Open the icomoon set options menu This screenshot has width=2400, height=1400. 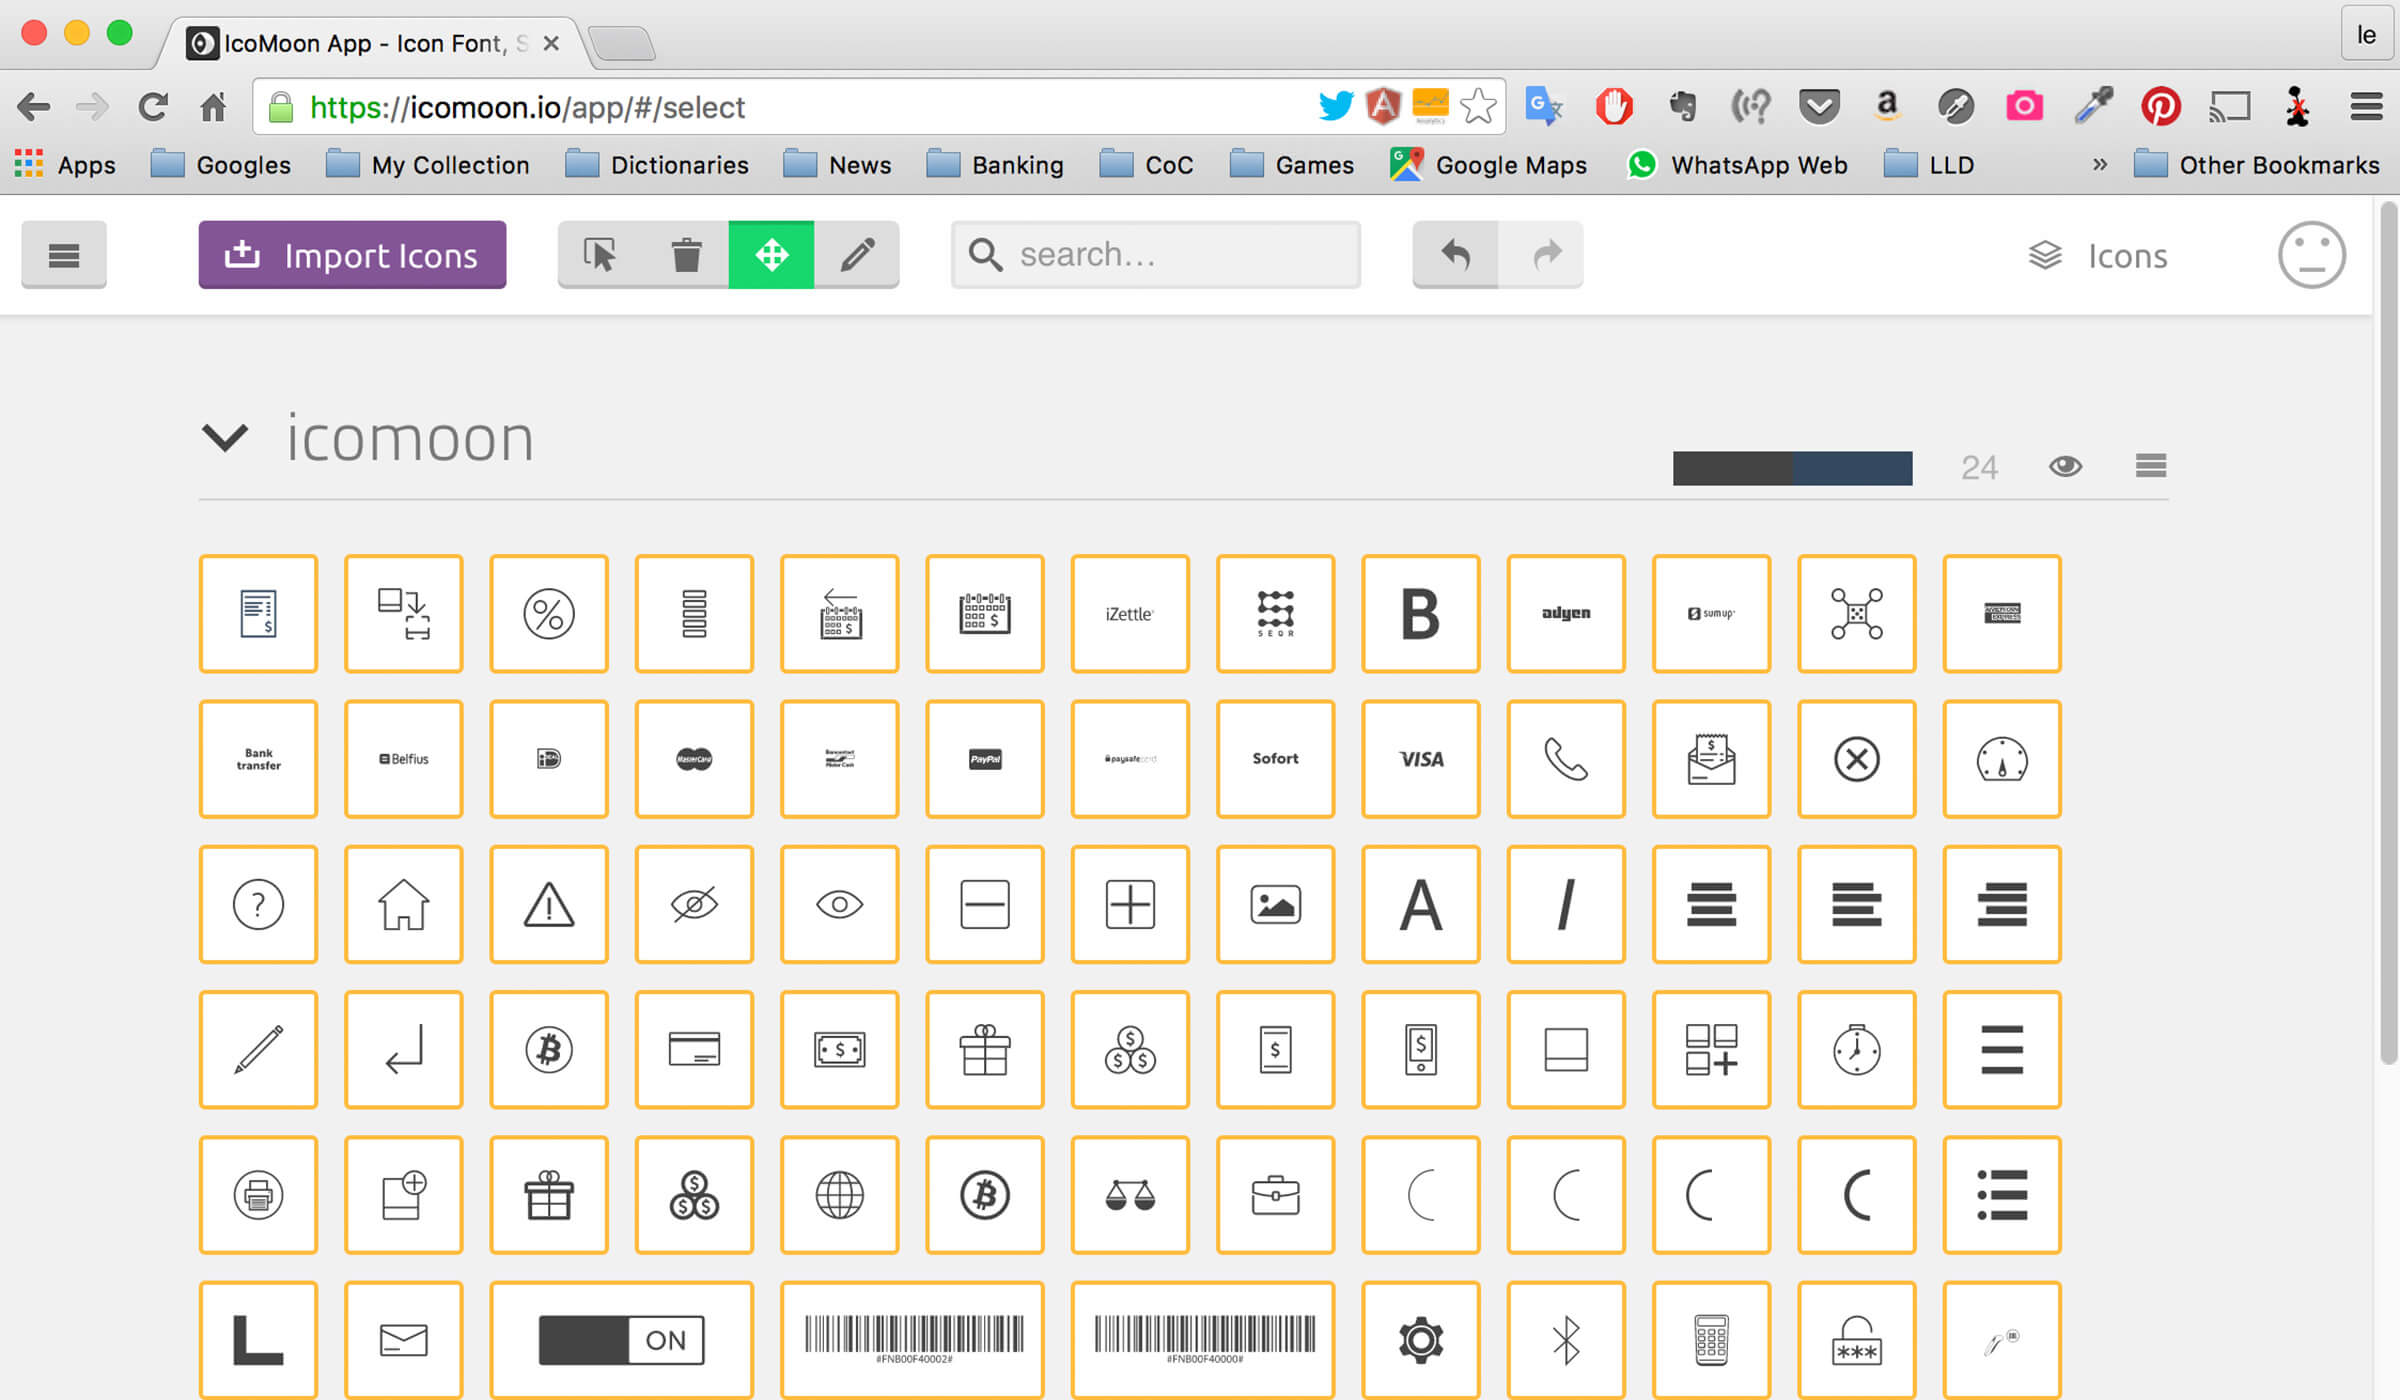2151,466
